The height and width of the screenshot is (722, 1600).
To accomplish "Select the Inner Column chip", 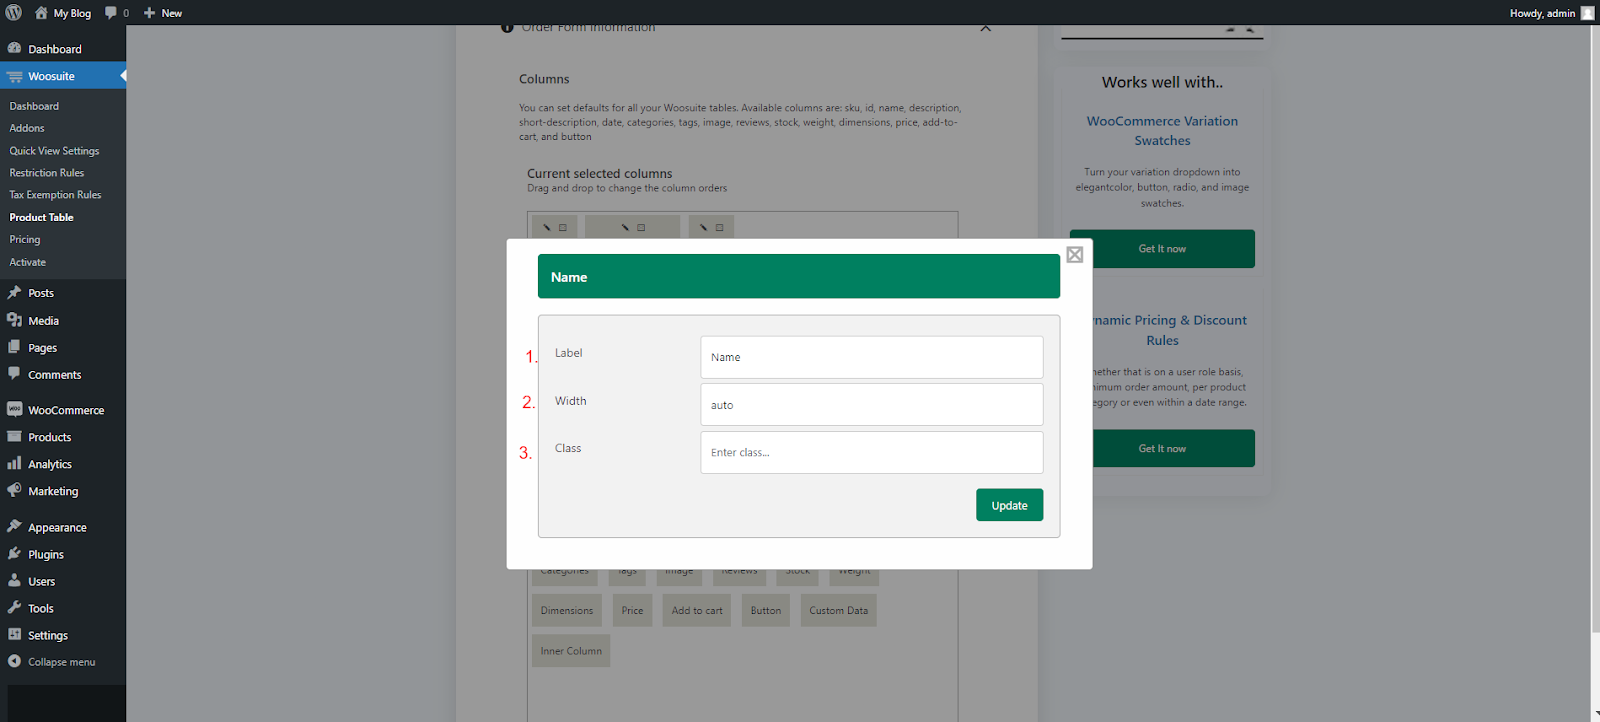I will pos(571,650).
